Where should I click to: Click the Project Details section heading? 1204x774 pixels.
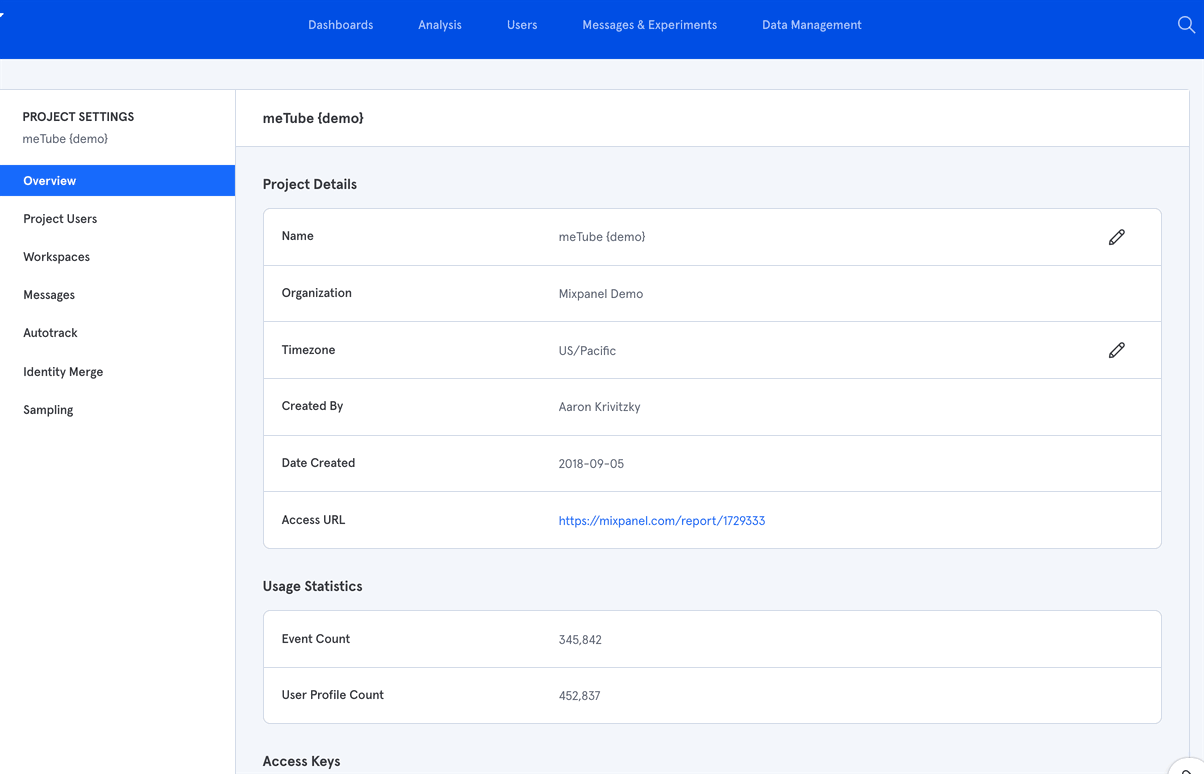click(x=310, y=185)
